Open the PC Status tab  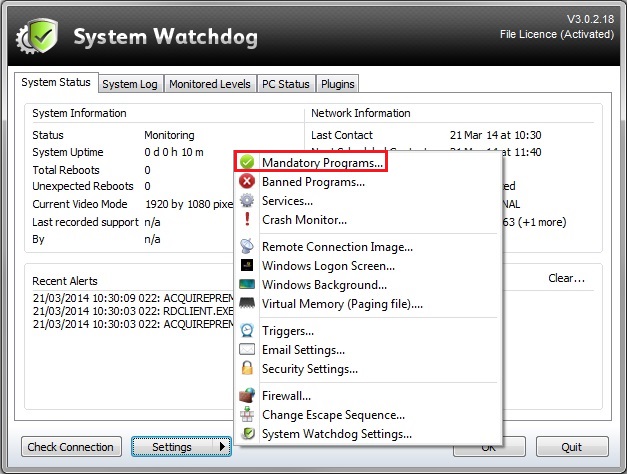click(286, 84)
